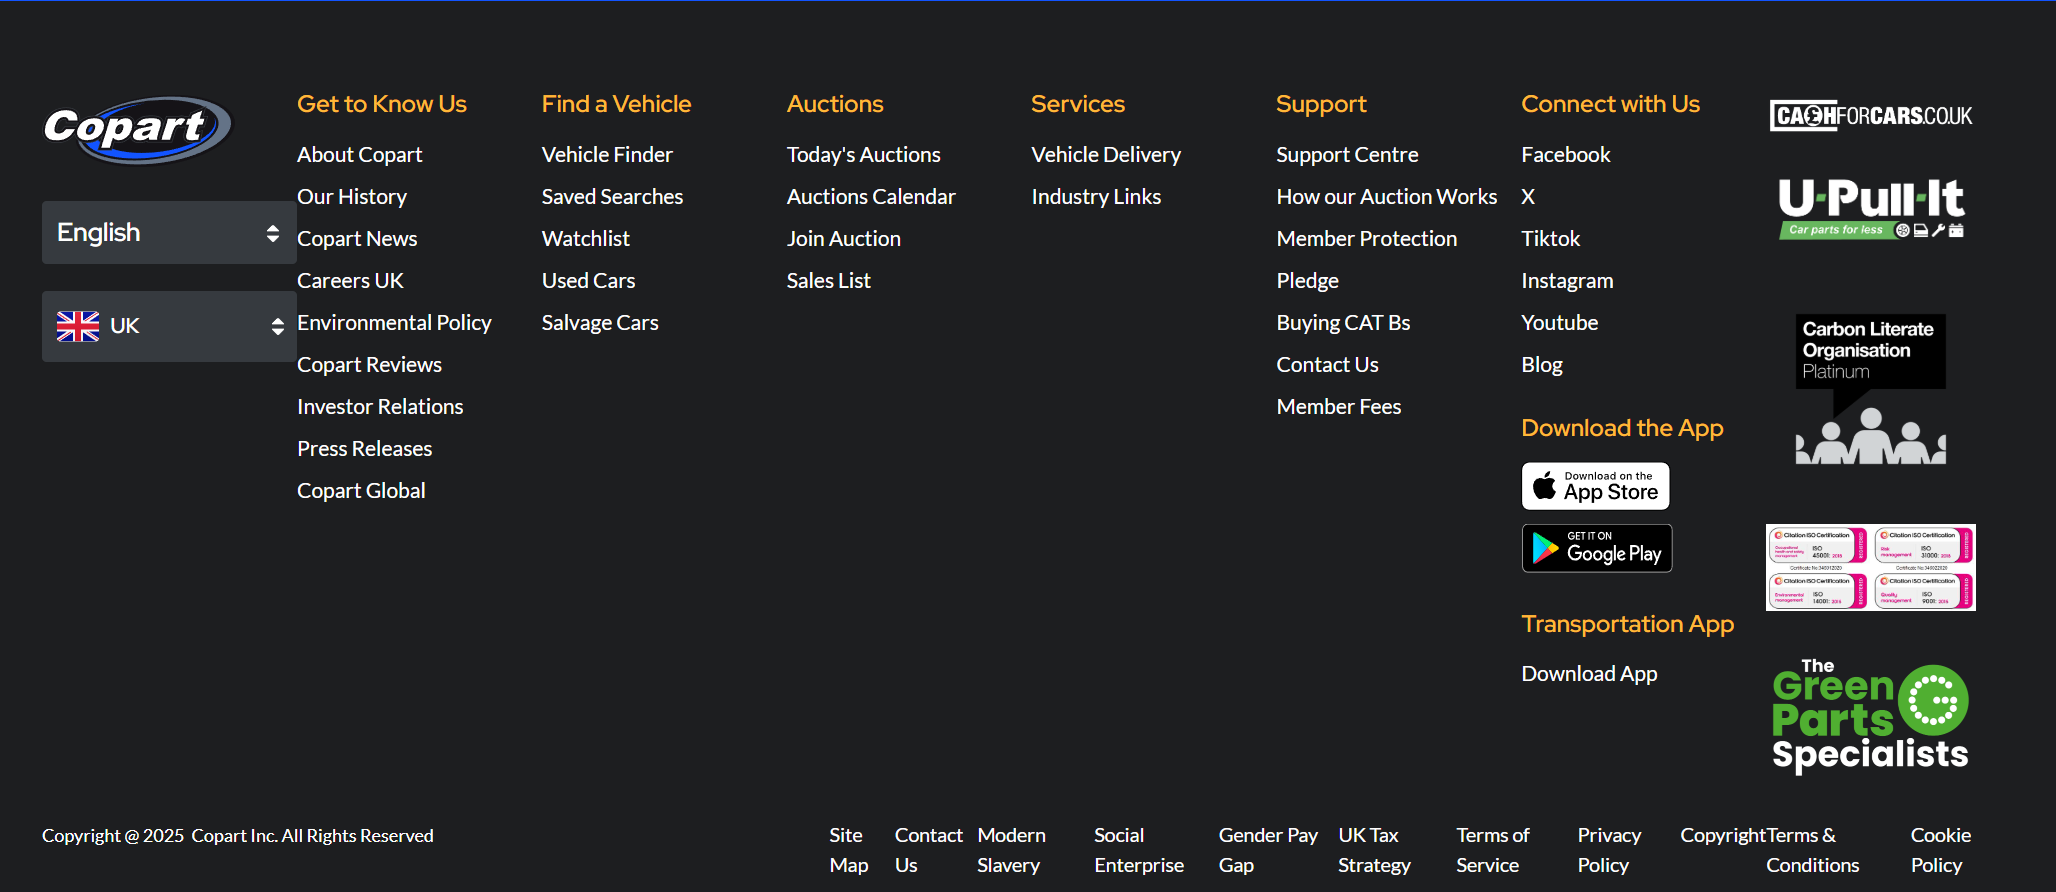Viewport: 2056px width, 892px height.
Task: Open Gender Pay Gap link
Action: click(1268, 850)
